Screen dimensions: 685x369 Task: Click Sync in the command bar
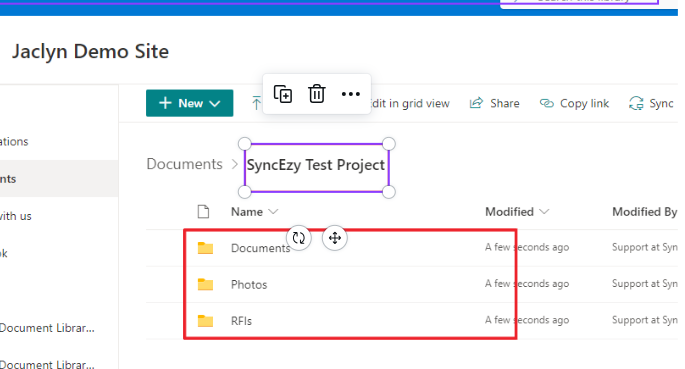tap(651, 103)
